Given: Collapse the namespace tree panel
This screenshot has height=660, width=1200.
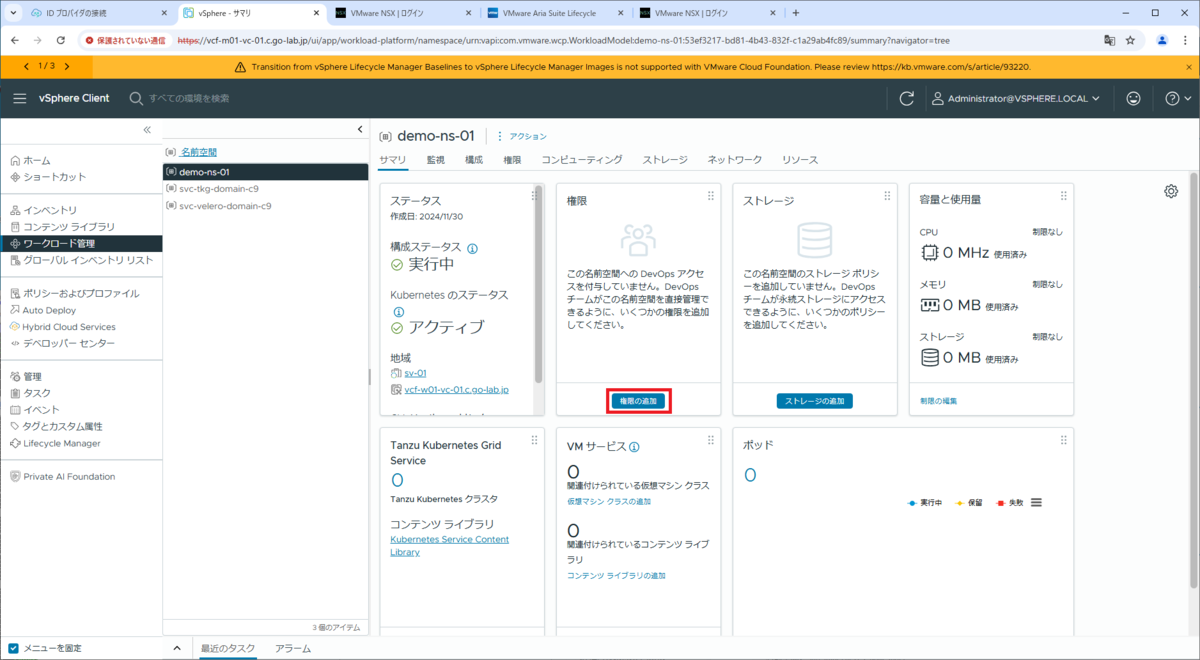Looking at the screenshot, I should tap(360, 130).
